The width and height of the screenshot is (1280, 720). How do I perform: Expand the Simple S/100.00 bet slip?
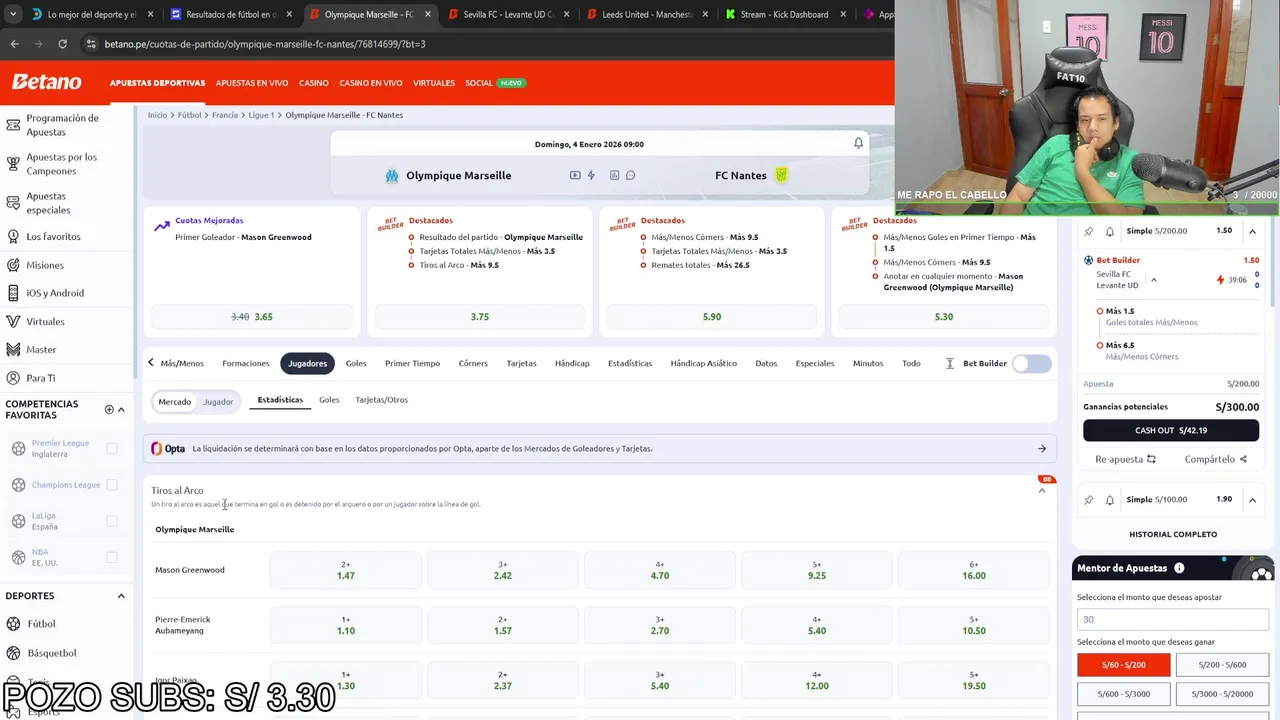pos(1252,500)
